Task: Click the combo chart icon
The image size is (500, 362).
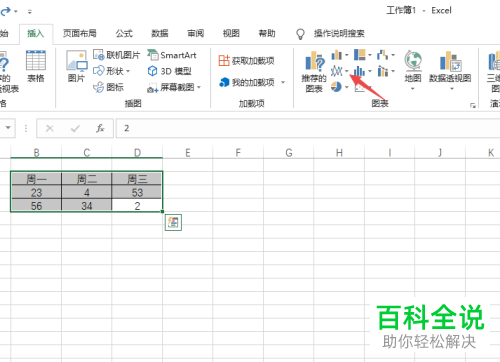Action: click(383, 71)
